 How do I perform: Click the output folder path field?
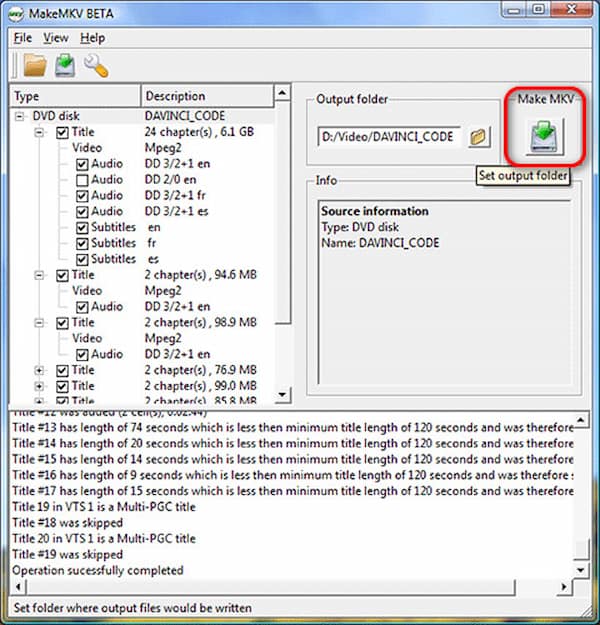coord(388,136)
